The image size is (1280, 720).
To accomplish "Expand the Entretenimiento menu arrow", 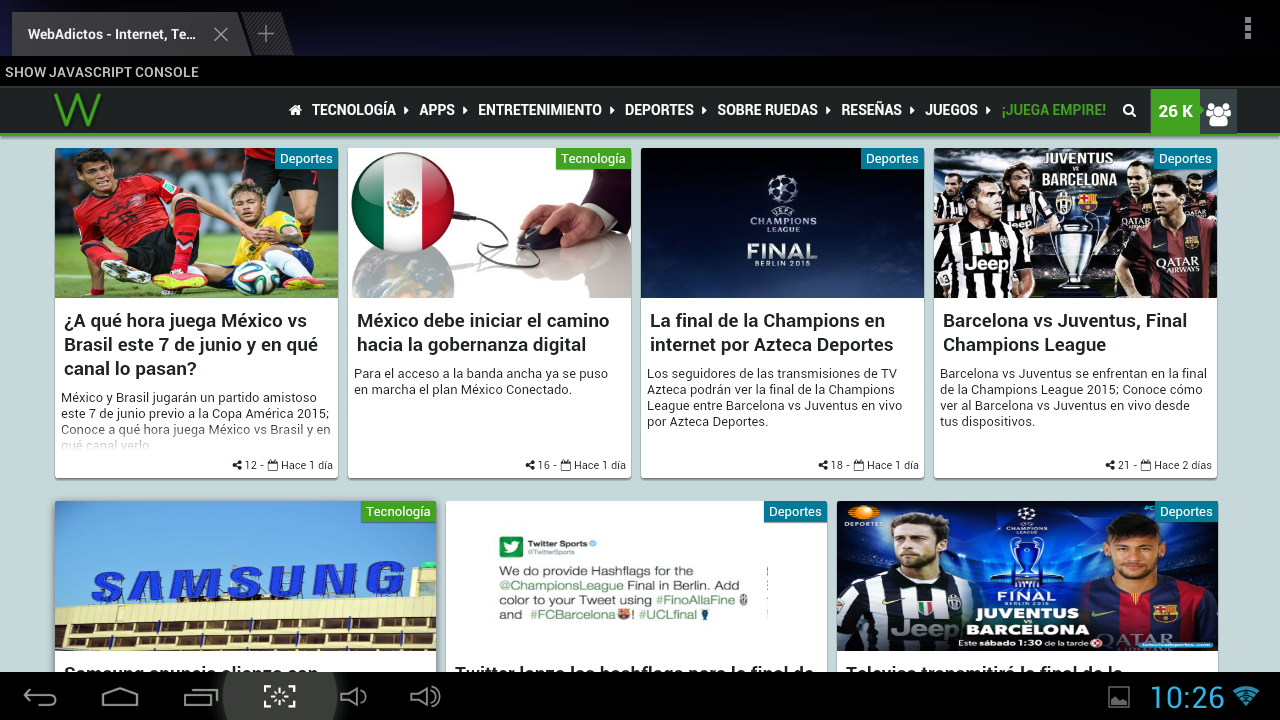I will point(612,110).
